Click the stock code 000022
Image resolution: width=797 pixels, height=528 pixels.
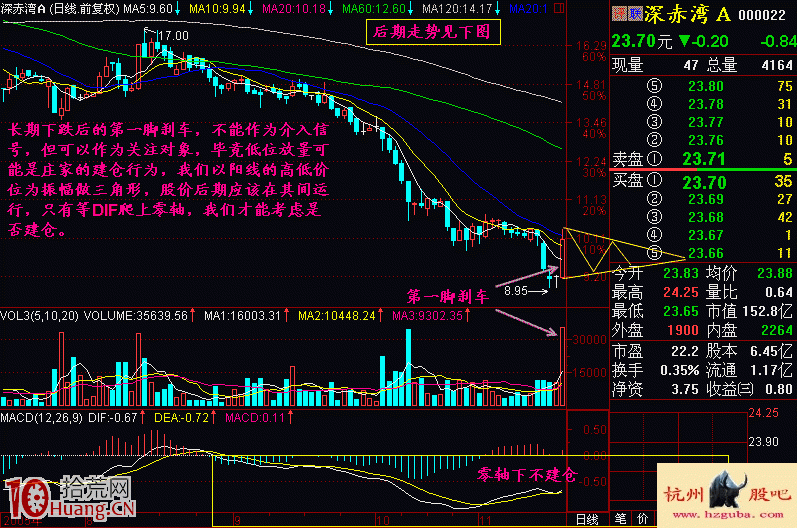pos(762,15)
